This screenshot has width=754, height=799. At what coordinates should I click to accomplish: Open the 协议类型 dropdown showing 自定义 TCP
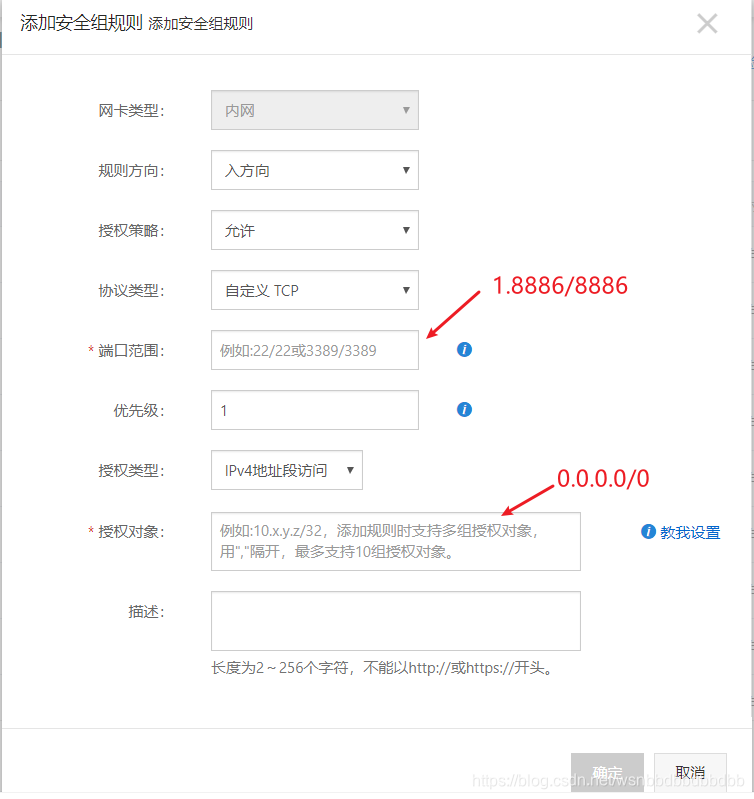pos(315,290)
